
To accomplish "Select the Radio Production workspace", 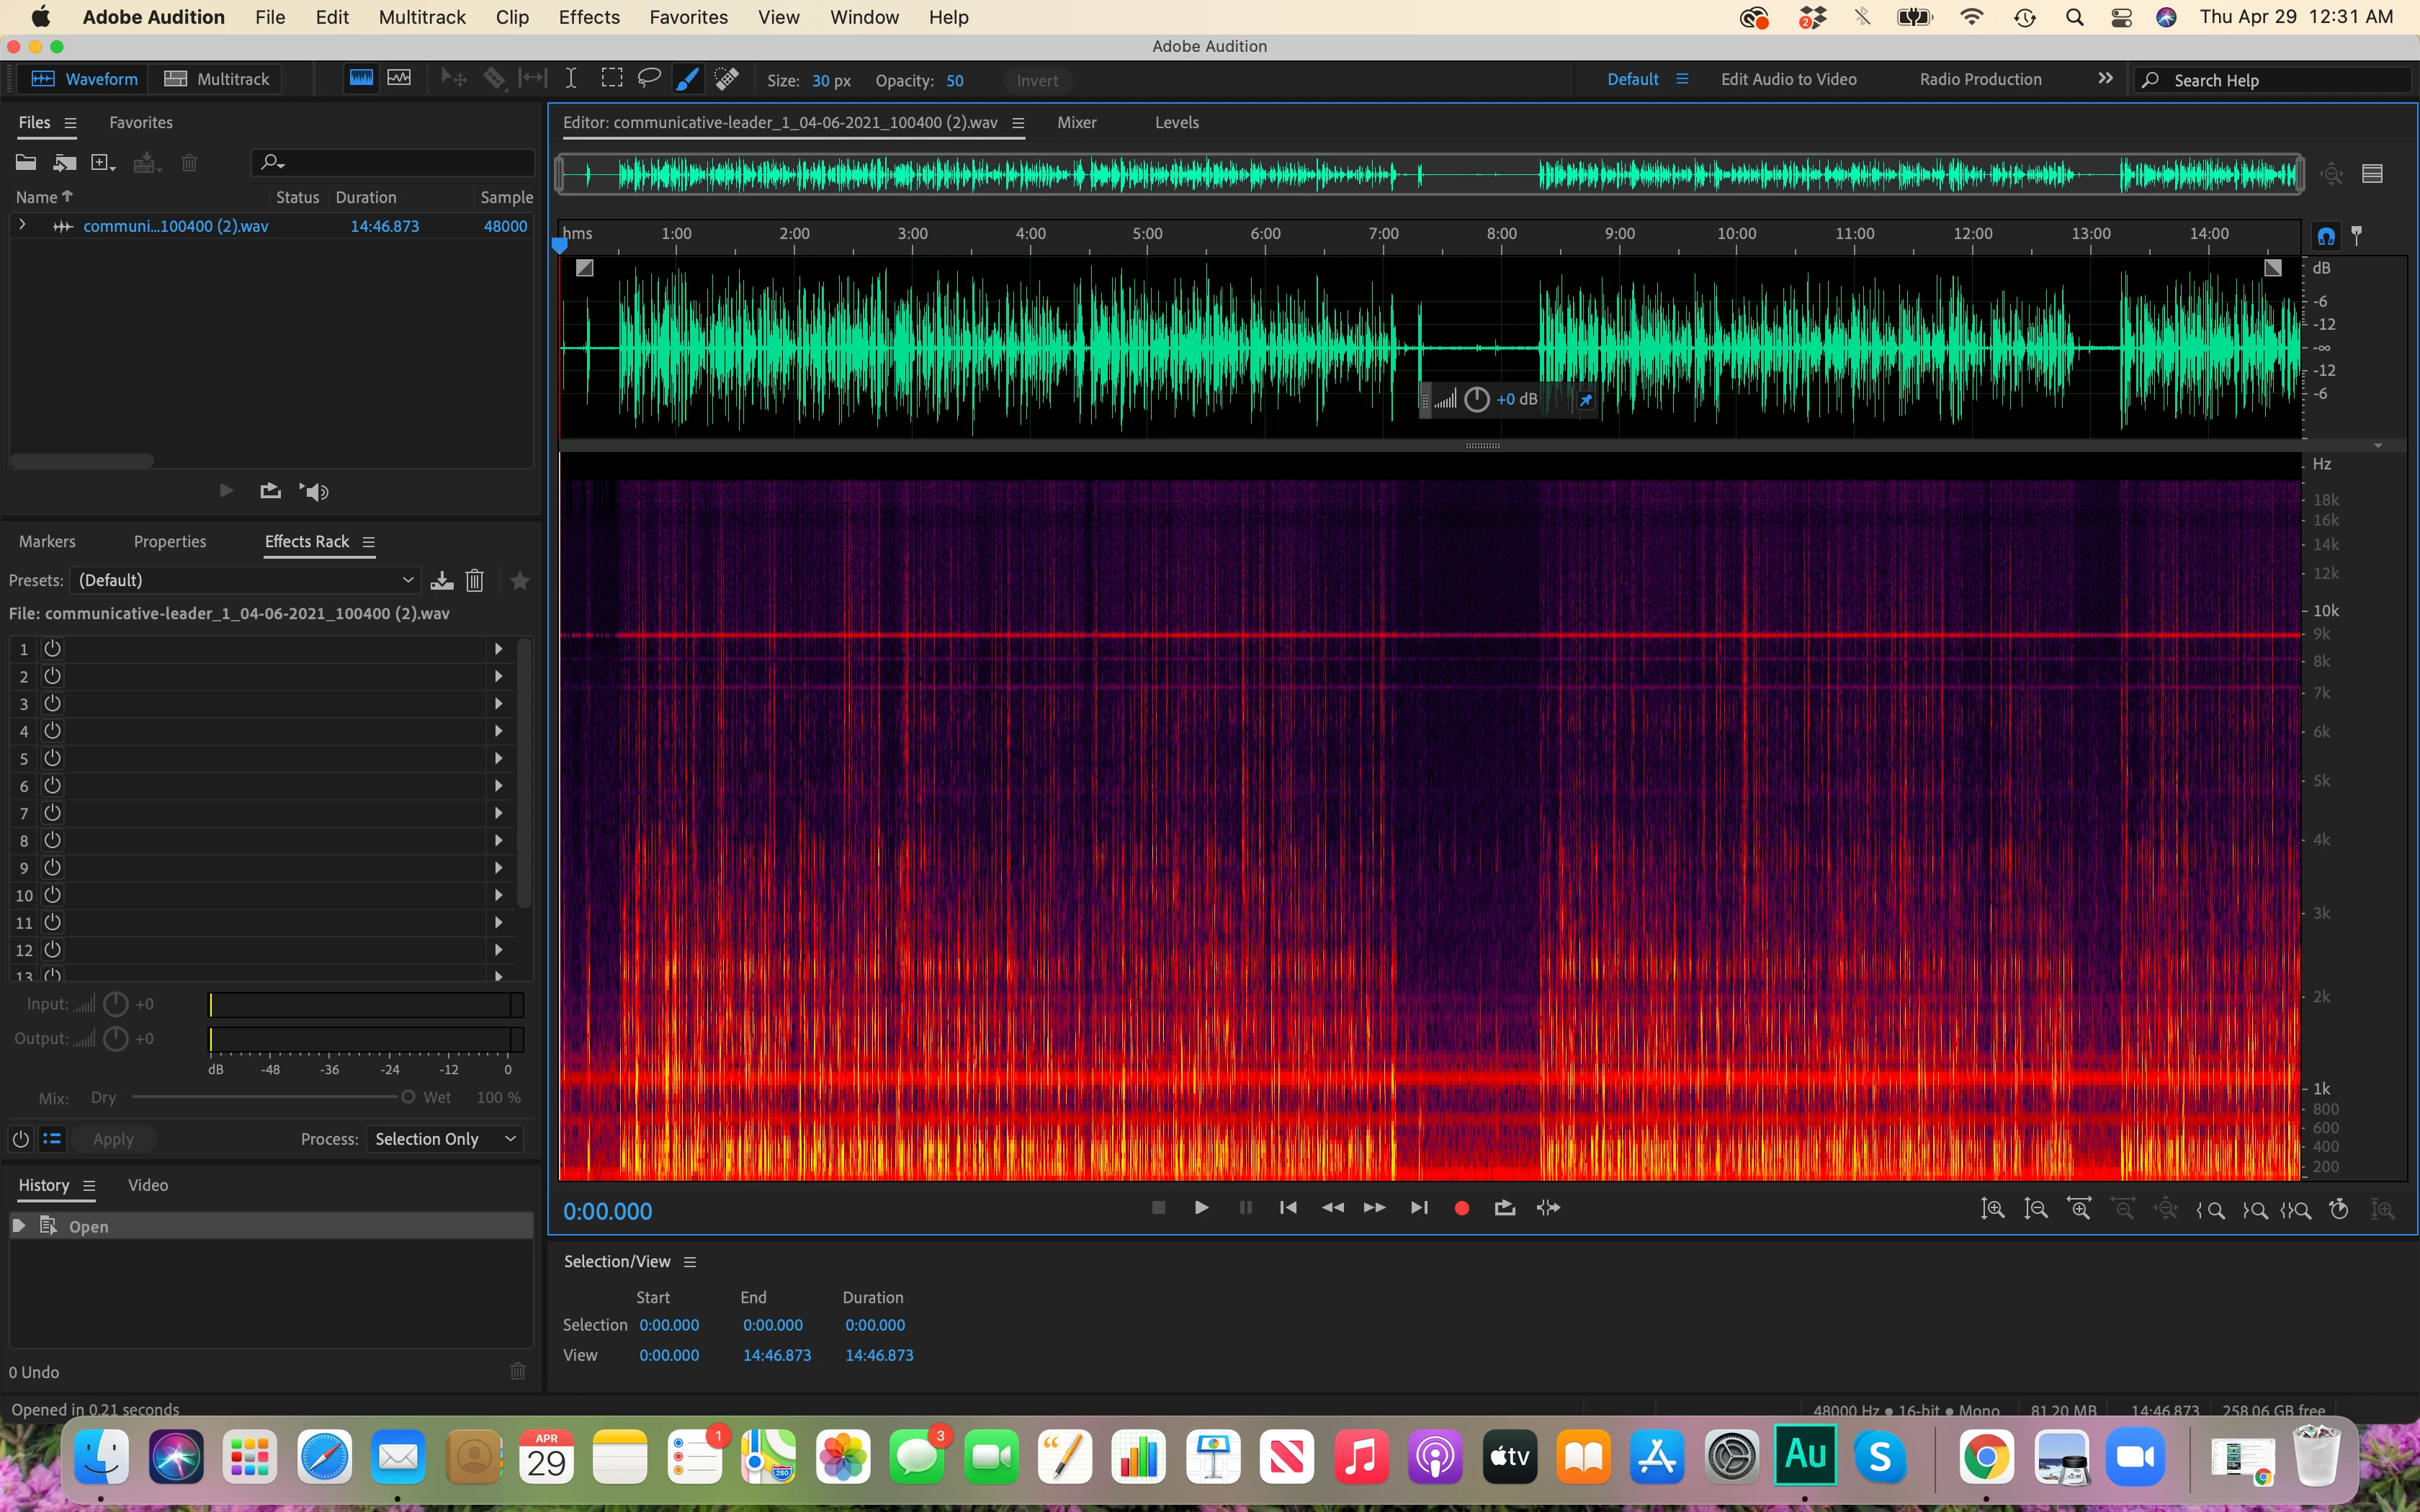I will 1980,79.
